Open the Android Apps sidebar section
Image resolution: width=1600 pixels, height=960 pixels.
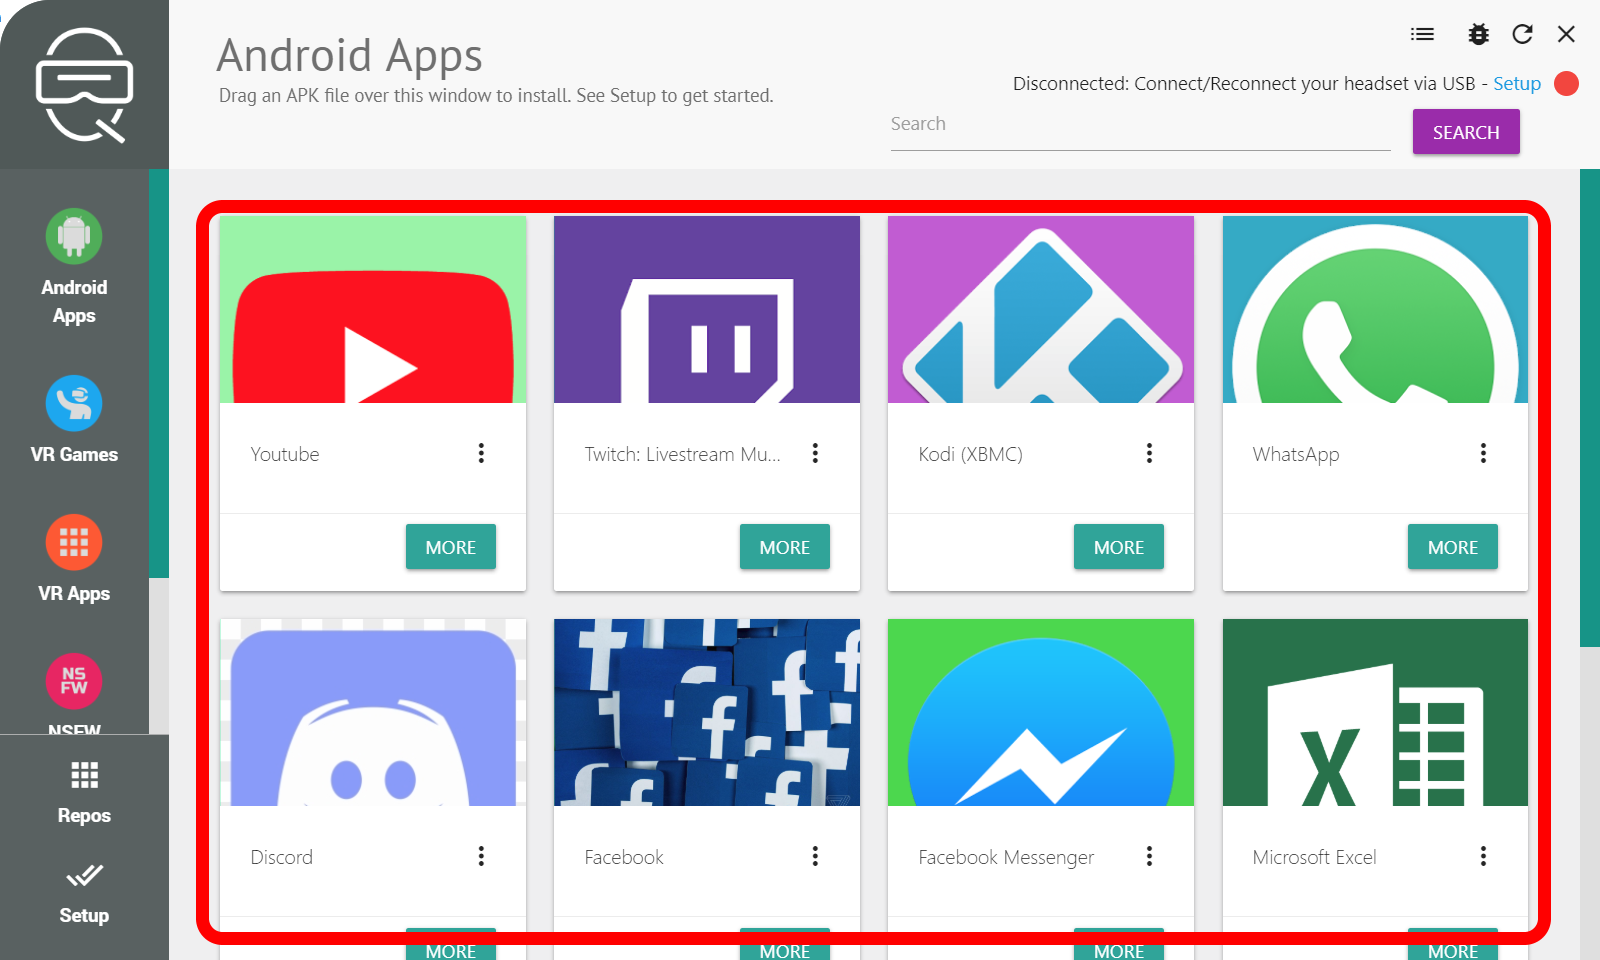pos(74,267)
